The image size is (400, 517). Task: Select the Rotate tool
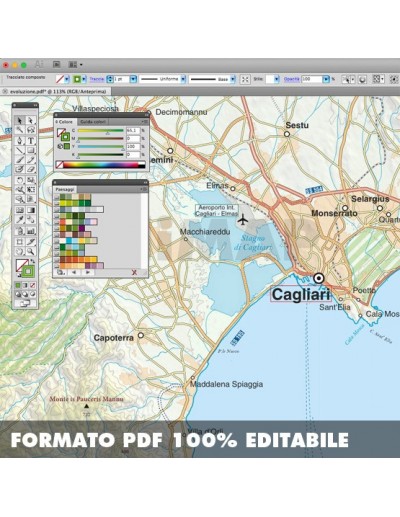20,180
